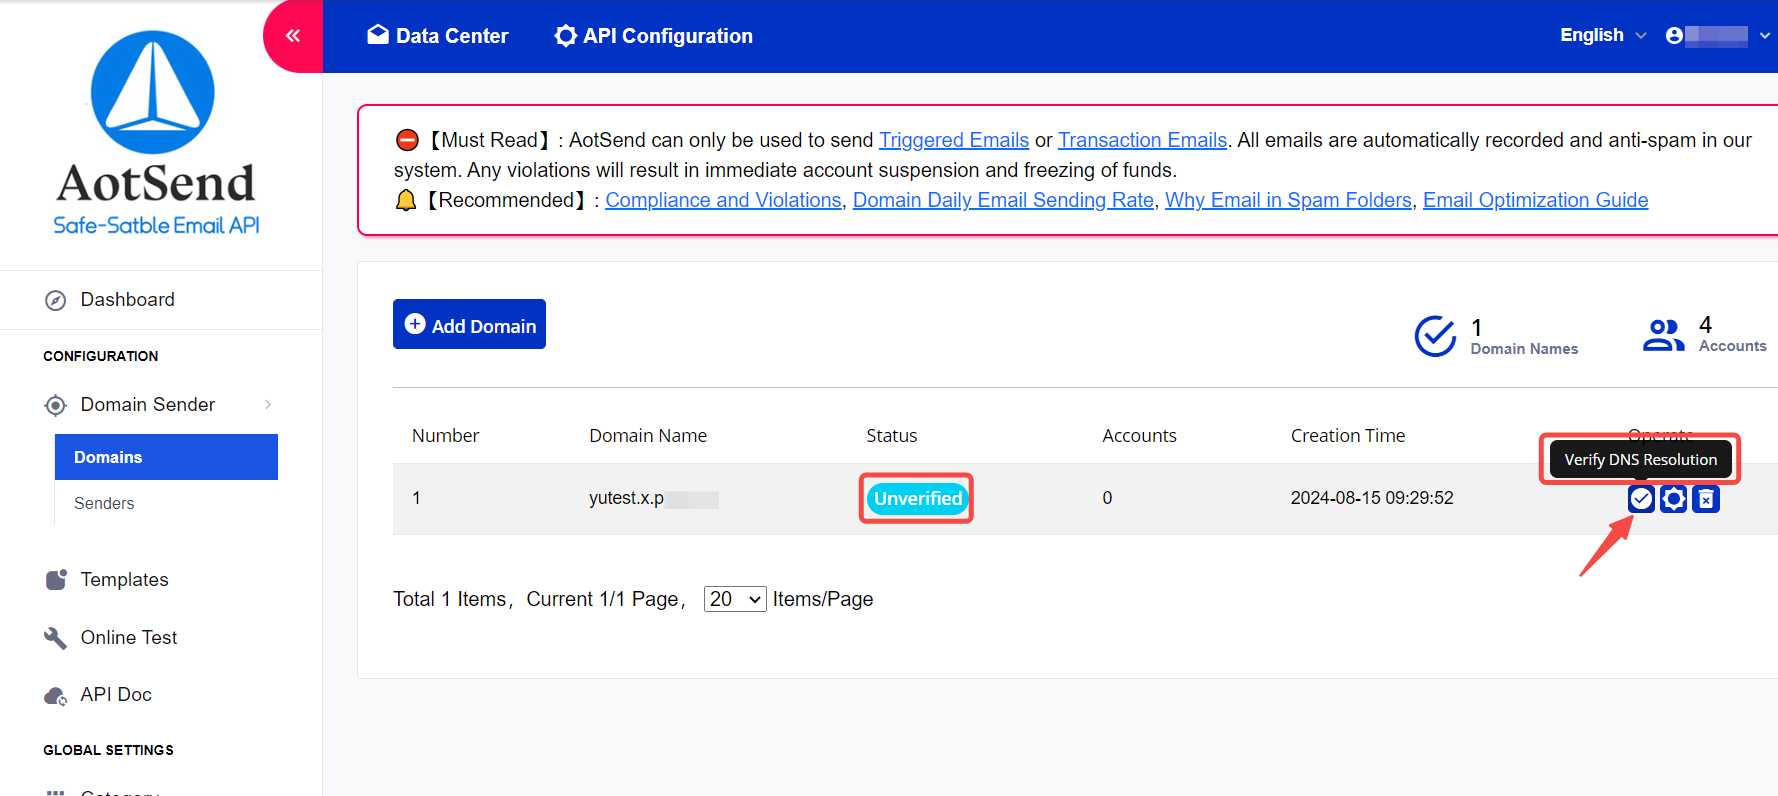Click the CONFIGURATION section heading
The image size is (1778, 796).
point(101,356)
